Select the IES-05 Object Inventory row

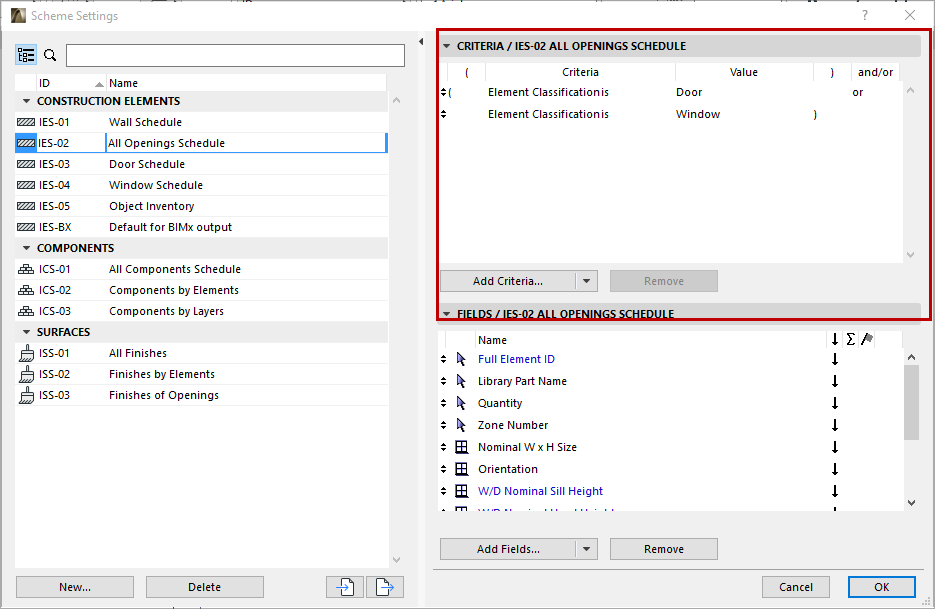tap(201, 206)
